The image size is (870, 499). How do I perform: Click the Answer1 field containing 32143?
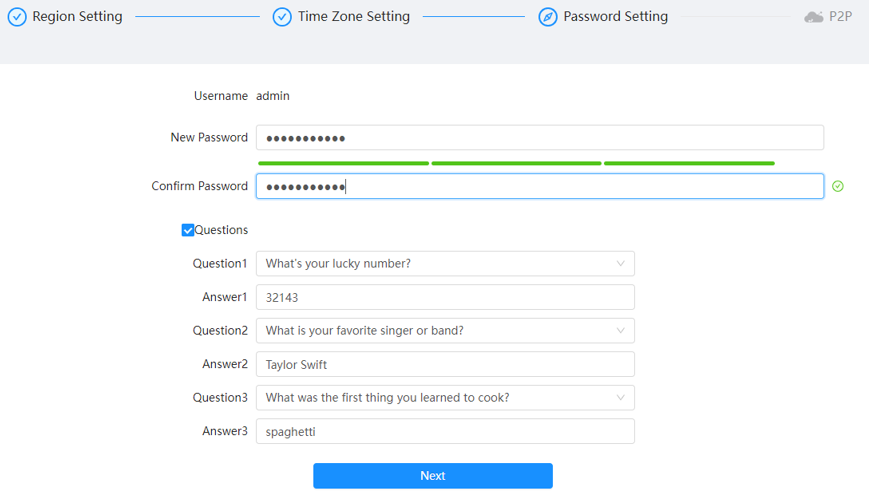tap(445, 298)
